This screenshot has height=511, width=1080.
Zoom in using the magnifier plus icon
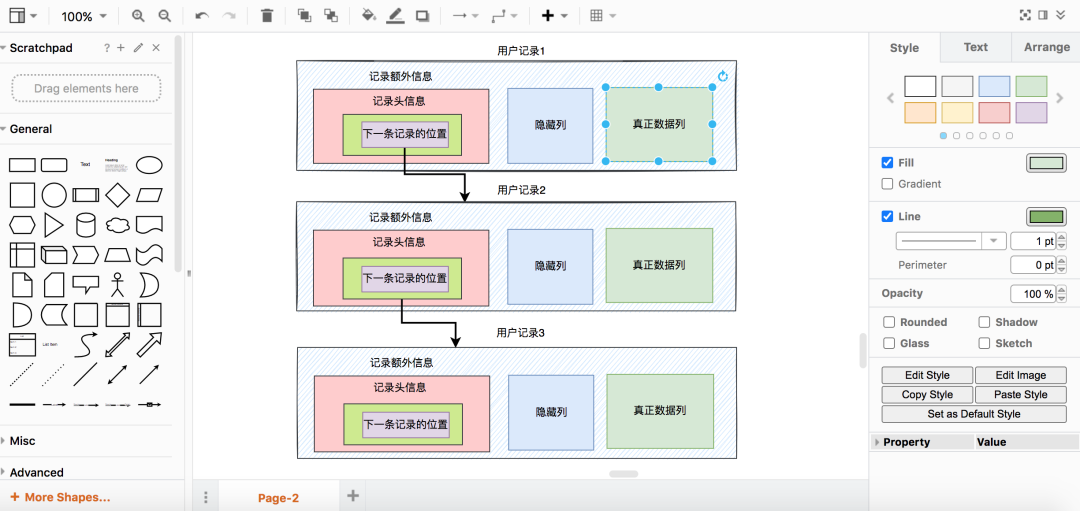coord(138,16)
